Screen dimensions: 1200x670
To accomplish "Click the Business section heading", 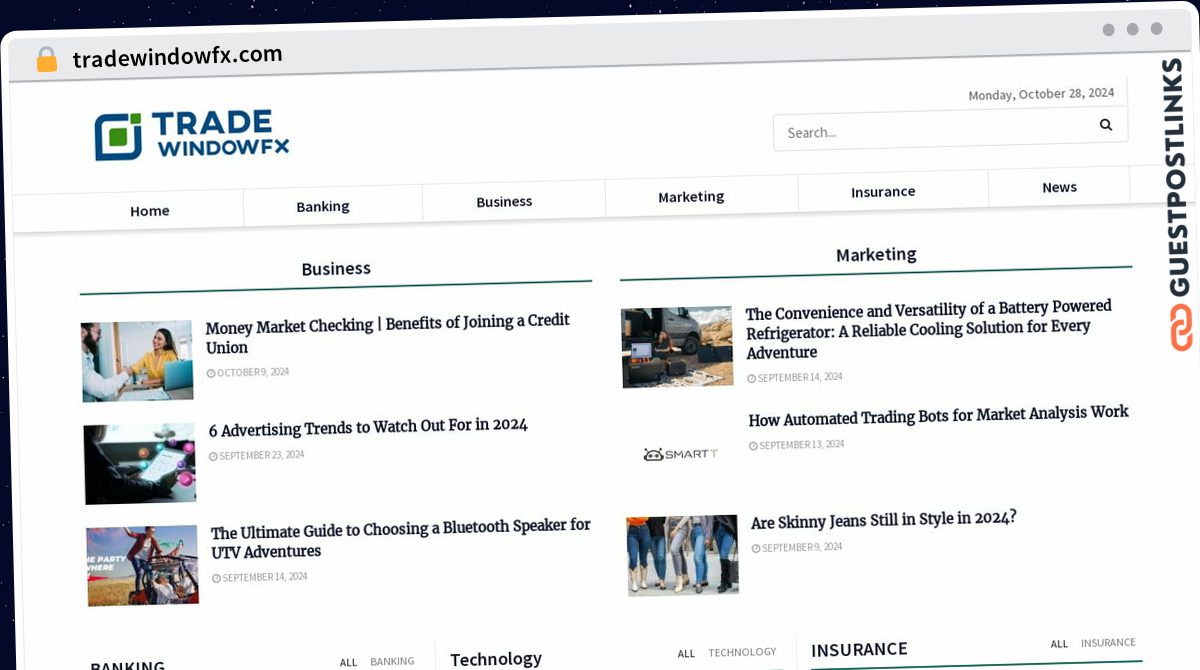I will coord(336,269).
